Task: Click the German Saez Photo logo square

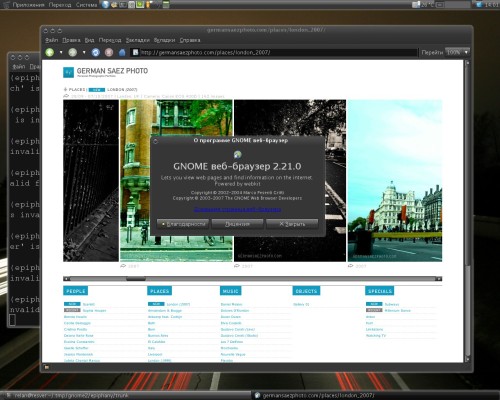Action: 68,72
